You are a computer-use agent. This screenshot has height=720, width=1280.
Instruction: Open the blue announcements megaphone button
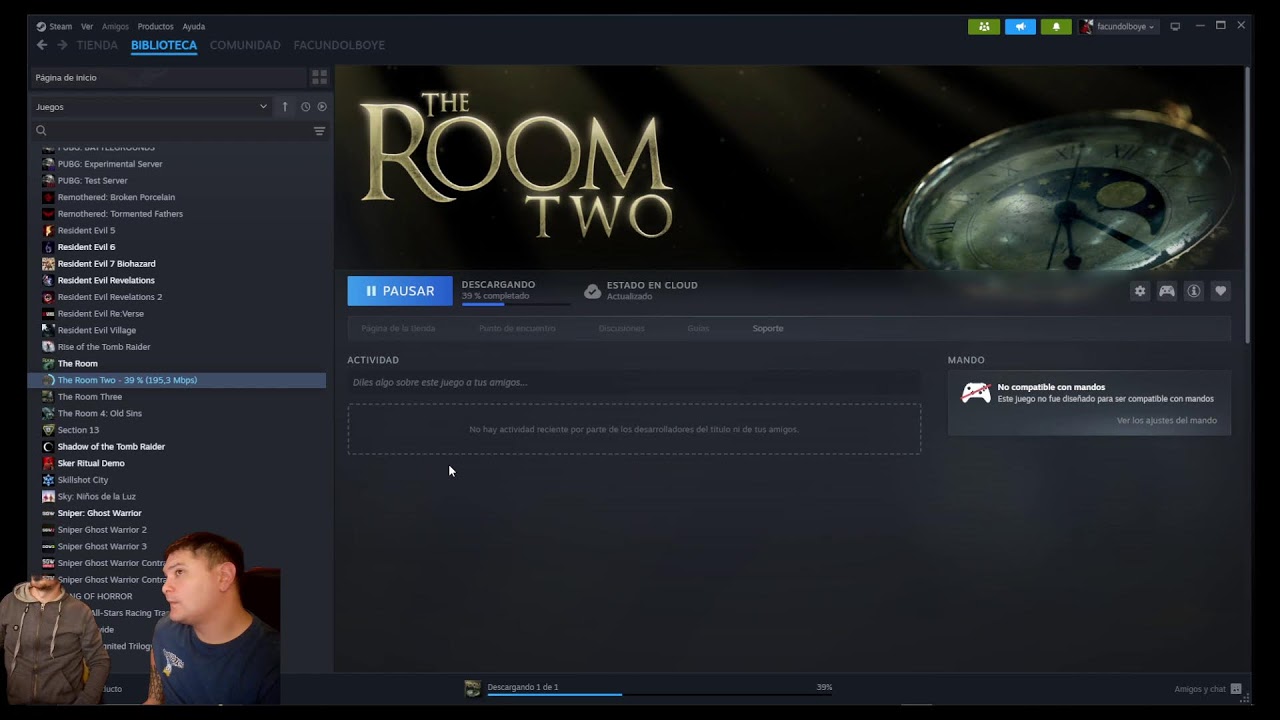(x=1020, y=27)
